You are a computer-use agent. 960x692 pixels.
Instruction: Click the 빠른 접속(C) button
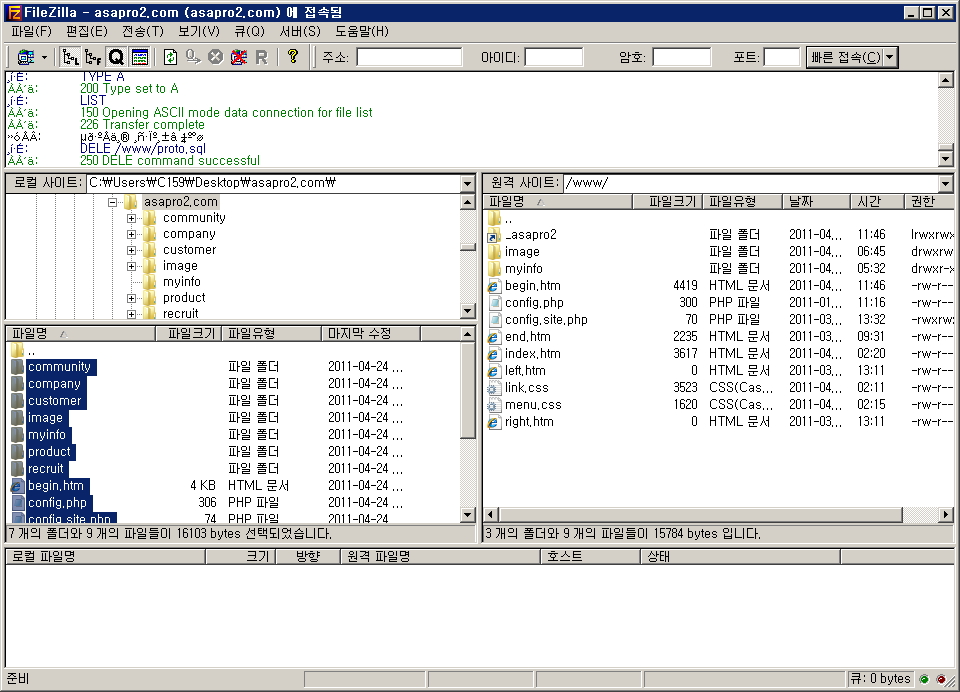pyautogui.click(x=844, y=57)
